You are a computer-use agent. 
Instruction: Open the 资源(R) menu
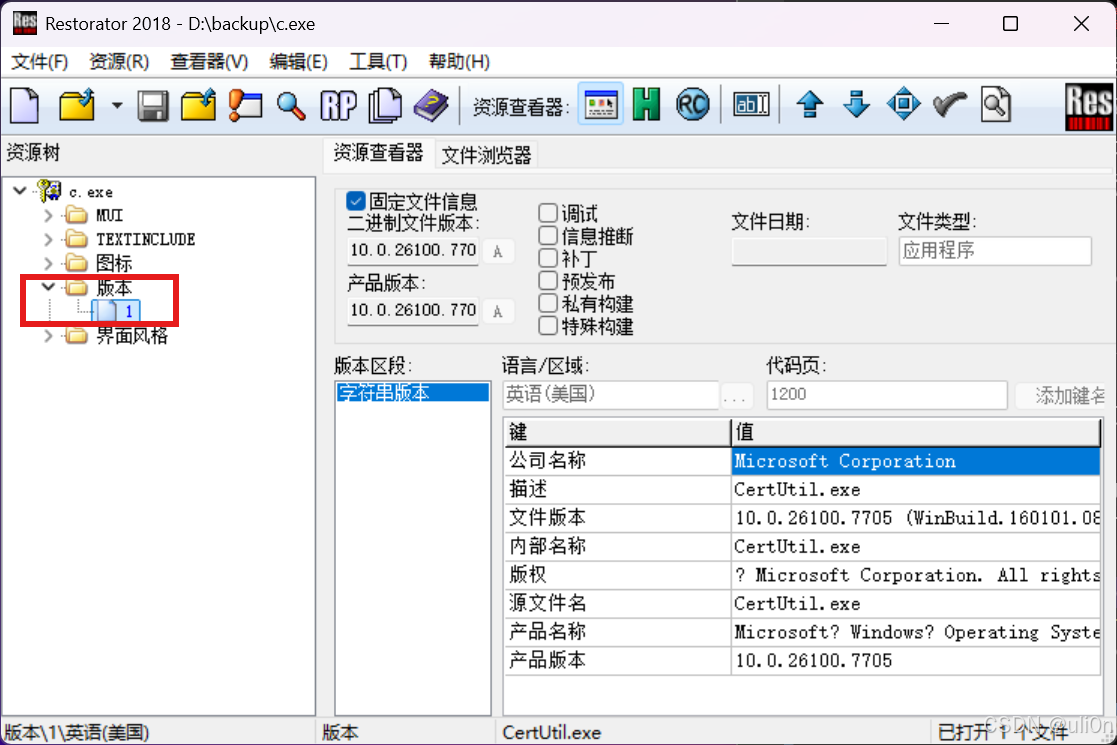(119, 62)
